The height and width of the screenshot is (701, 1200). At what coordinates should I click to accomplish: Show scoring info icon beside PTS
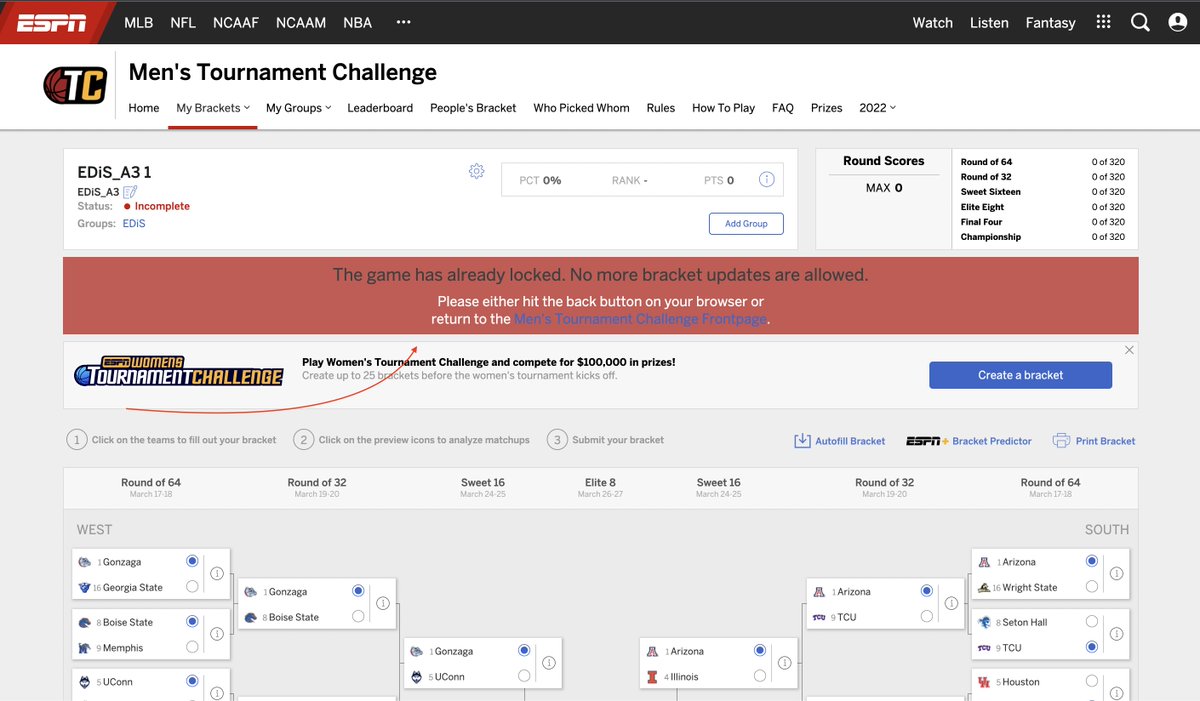coord(766,180)
